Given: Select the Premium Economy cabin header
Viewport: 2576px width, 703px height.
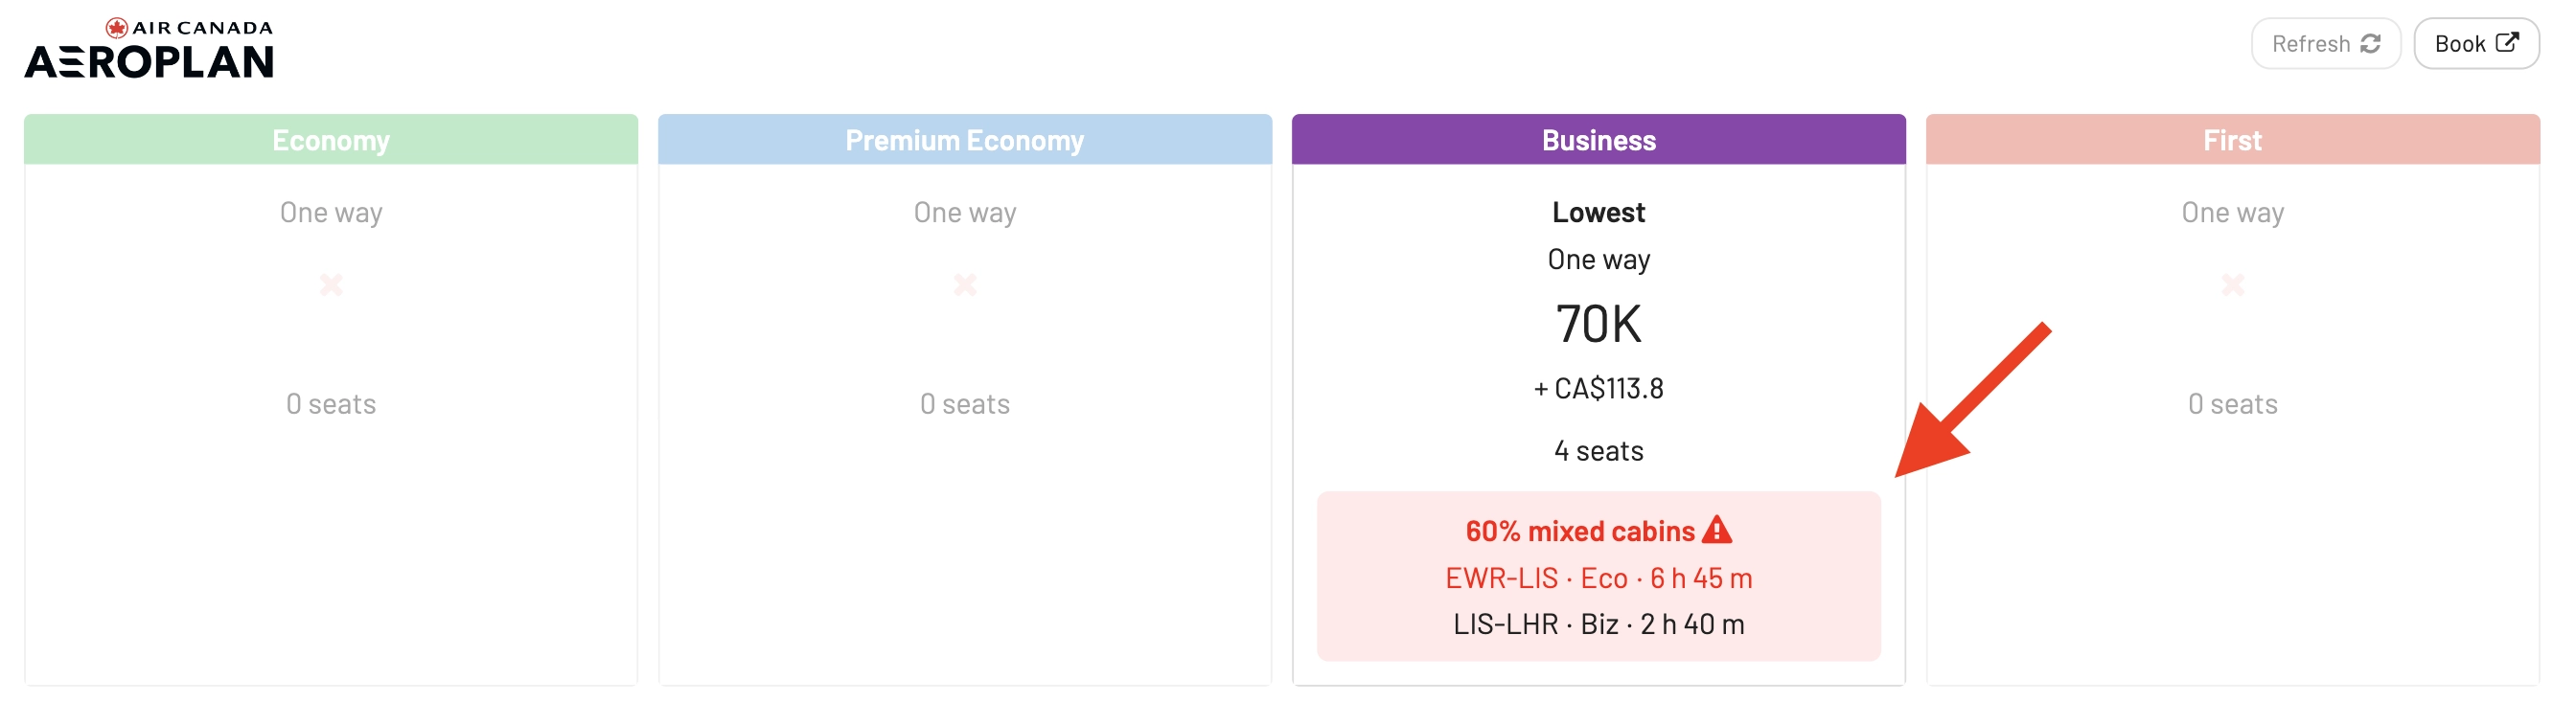Looking at the screenshot, I should (x=965, y=140).
